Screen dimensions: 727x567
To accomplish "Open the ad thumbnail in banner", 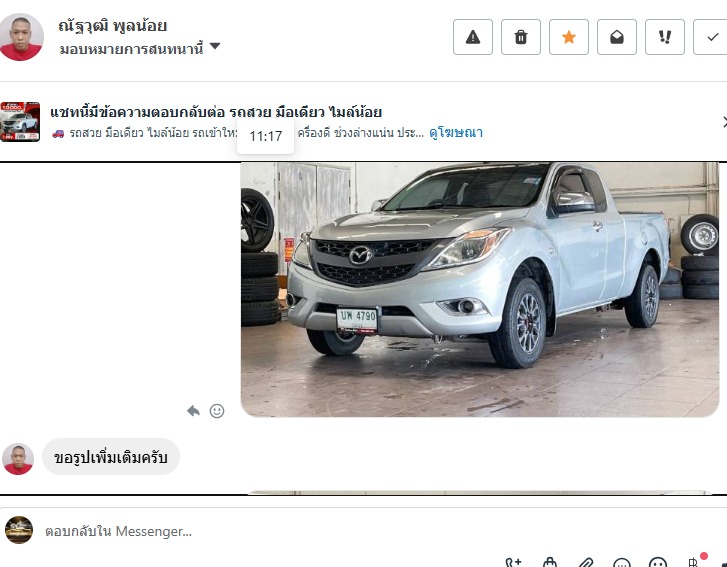I will pyautogui.click(x=20, y=121).
